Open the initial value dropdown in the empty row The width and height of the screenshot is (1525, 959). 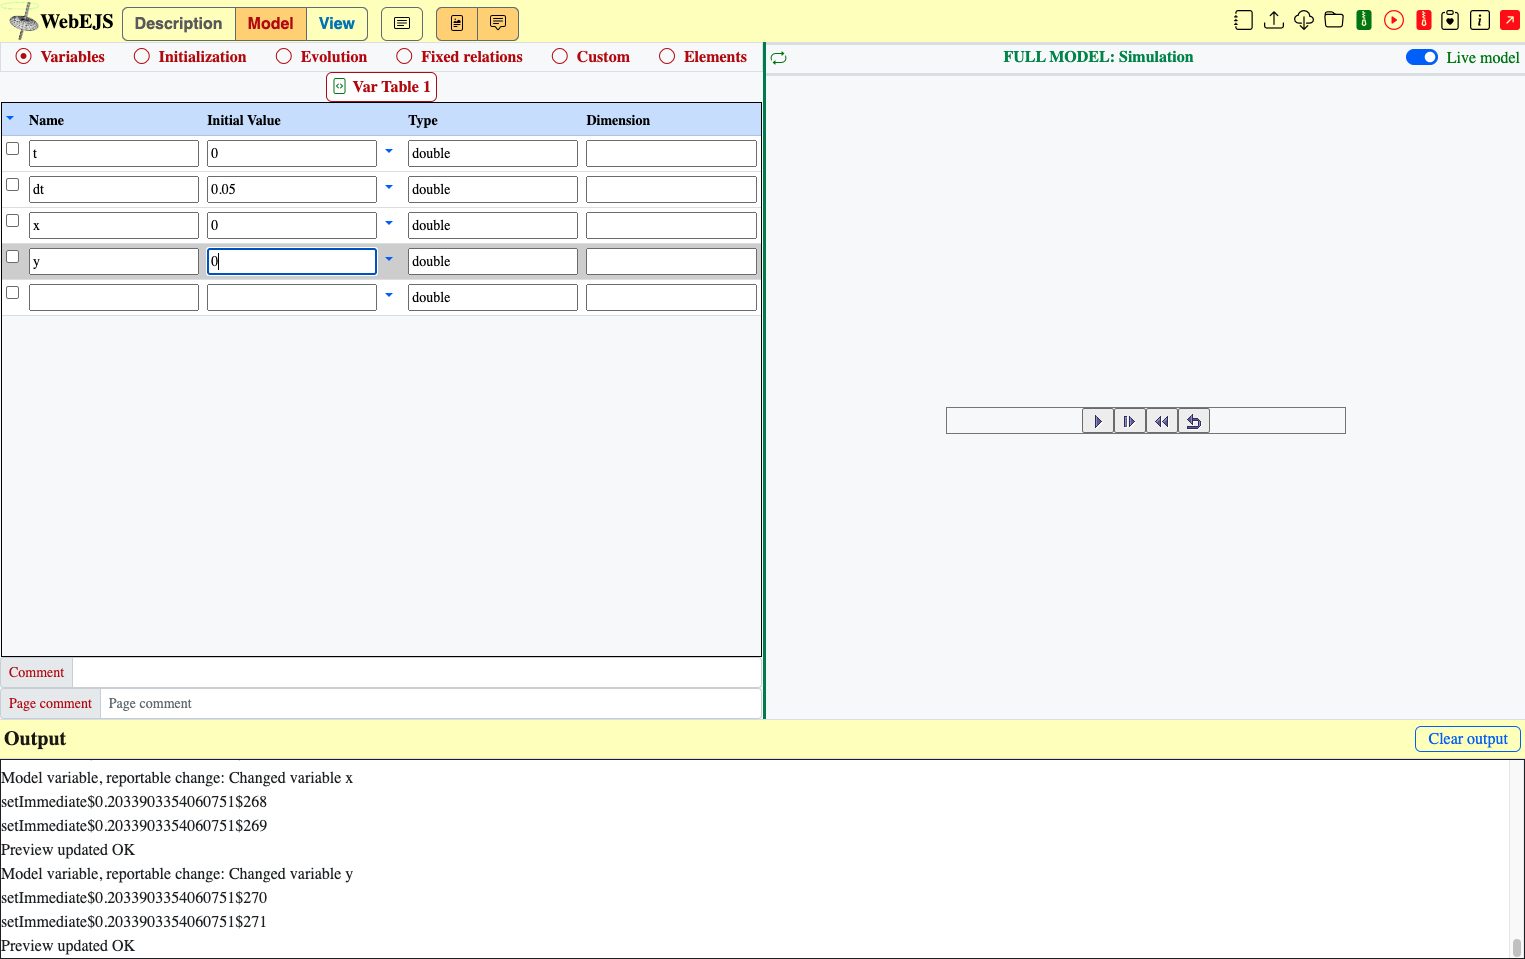[x=389, y=295]
